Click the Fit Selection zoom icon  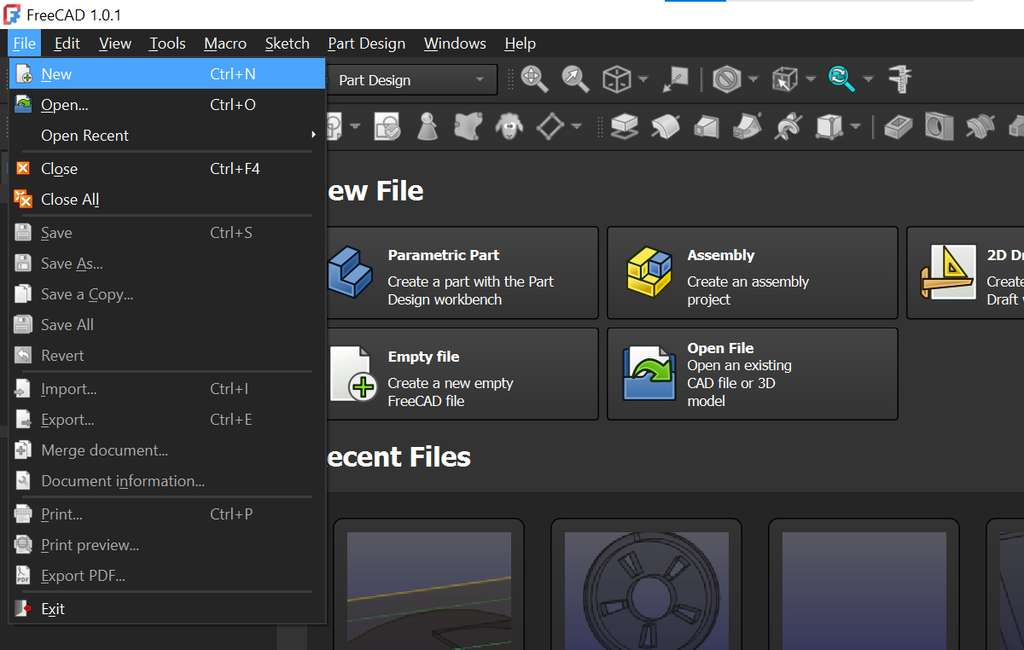[575, 80]
